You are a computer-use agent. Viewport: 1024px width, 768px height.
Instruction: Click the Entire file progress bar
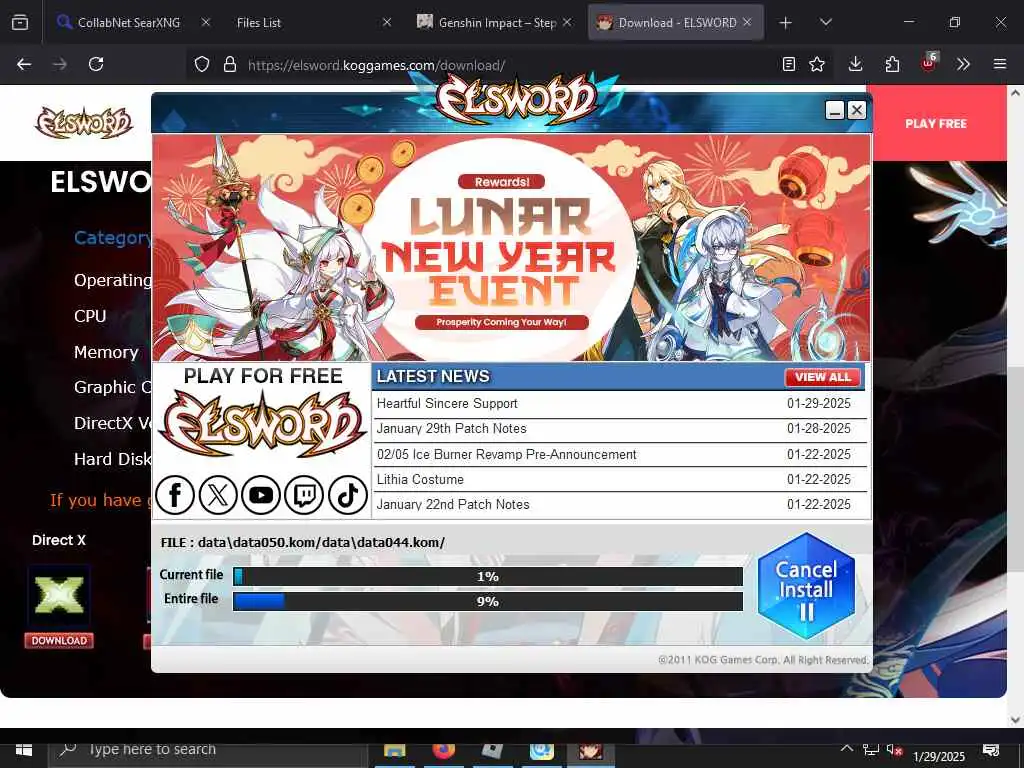pos(488,601)
